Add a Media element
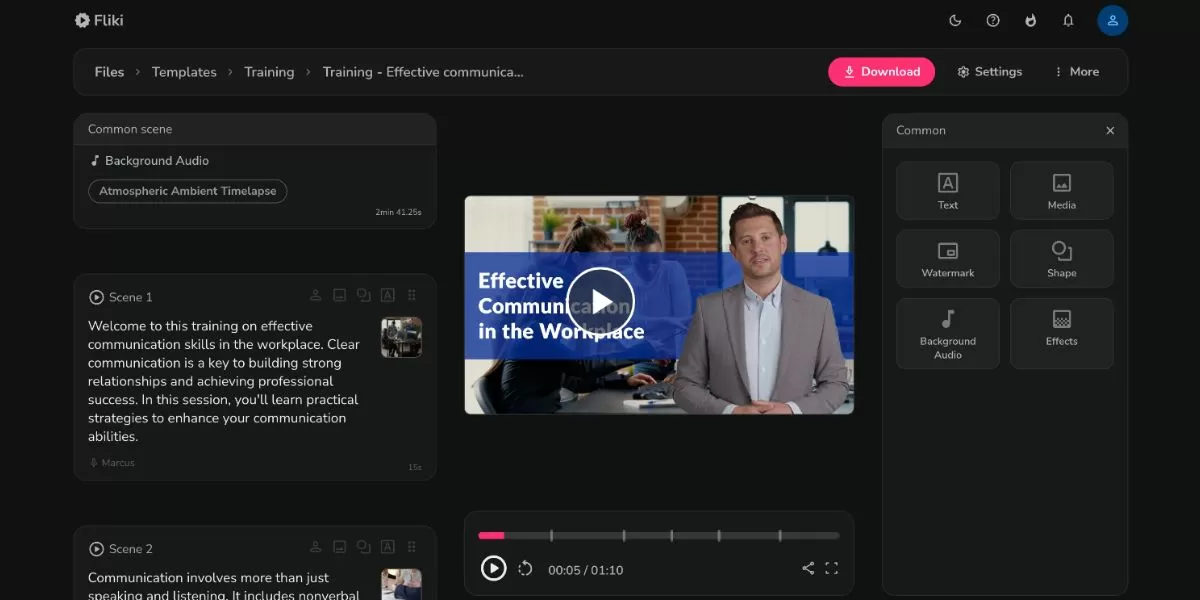1200x600 pixels. click(1062, 191)
